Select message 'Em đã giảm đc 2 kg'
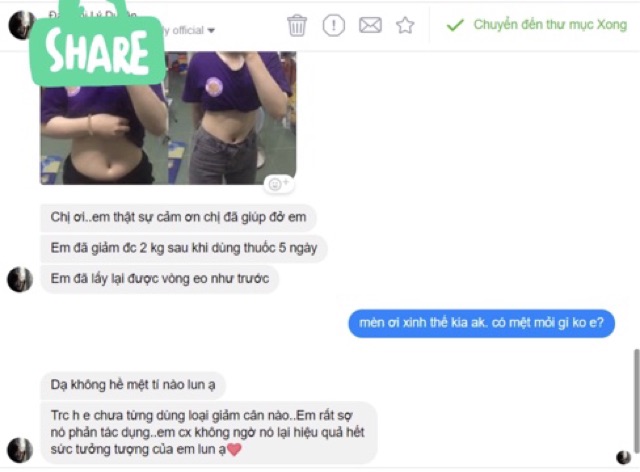This screenshot has width=640, height=472. tap(184, 248)
